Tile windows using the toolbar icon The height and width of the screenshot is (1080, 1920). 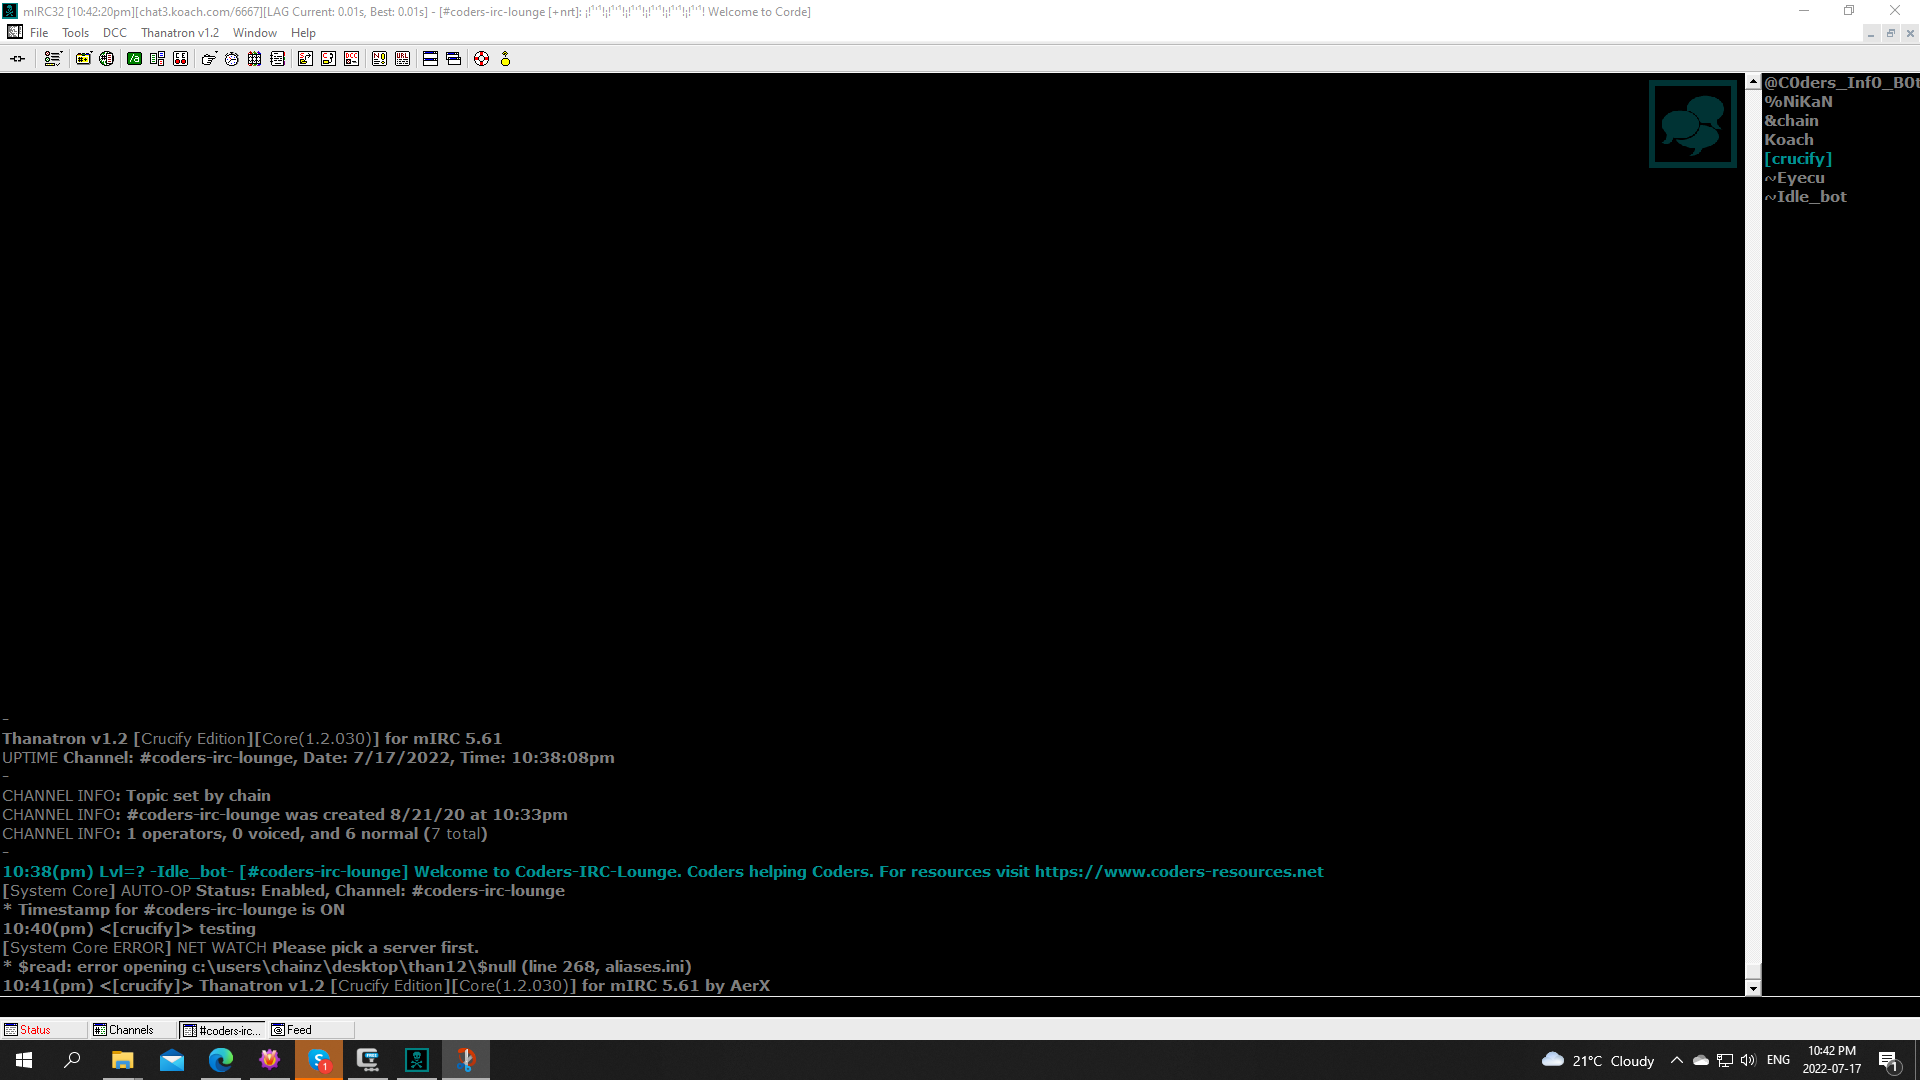pos(430,59)
